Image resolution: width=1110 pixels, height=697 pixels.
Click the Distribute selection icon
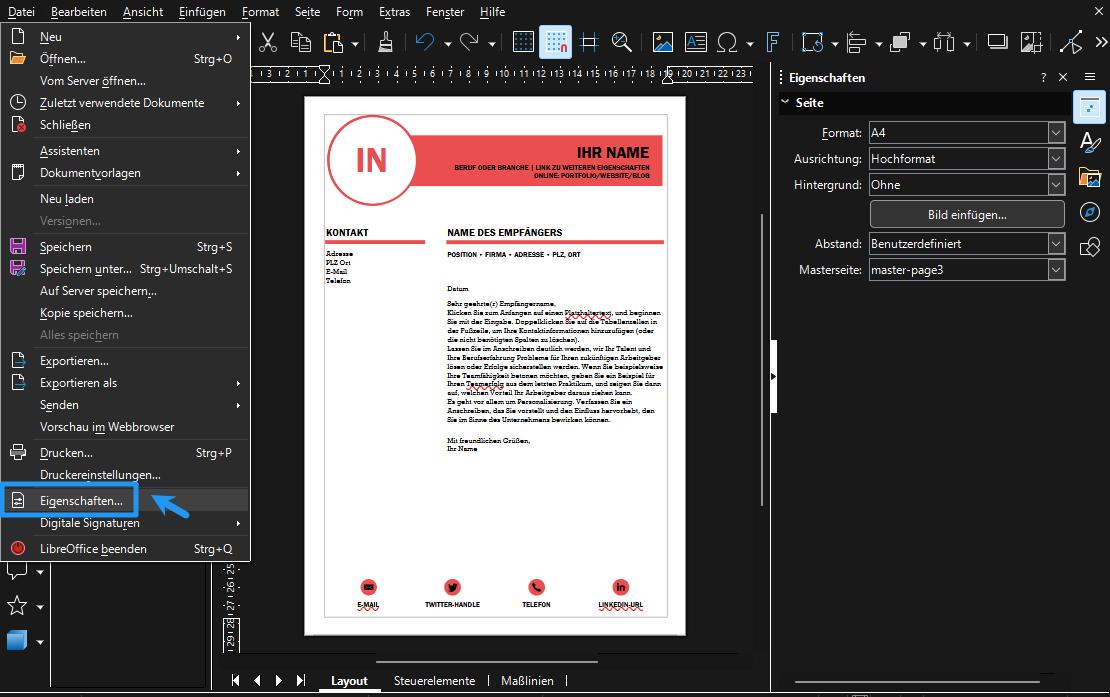tap(944, 42)
